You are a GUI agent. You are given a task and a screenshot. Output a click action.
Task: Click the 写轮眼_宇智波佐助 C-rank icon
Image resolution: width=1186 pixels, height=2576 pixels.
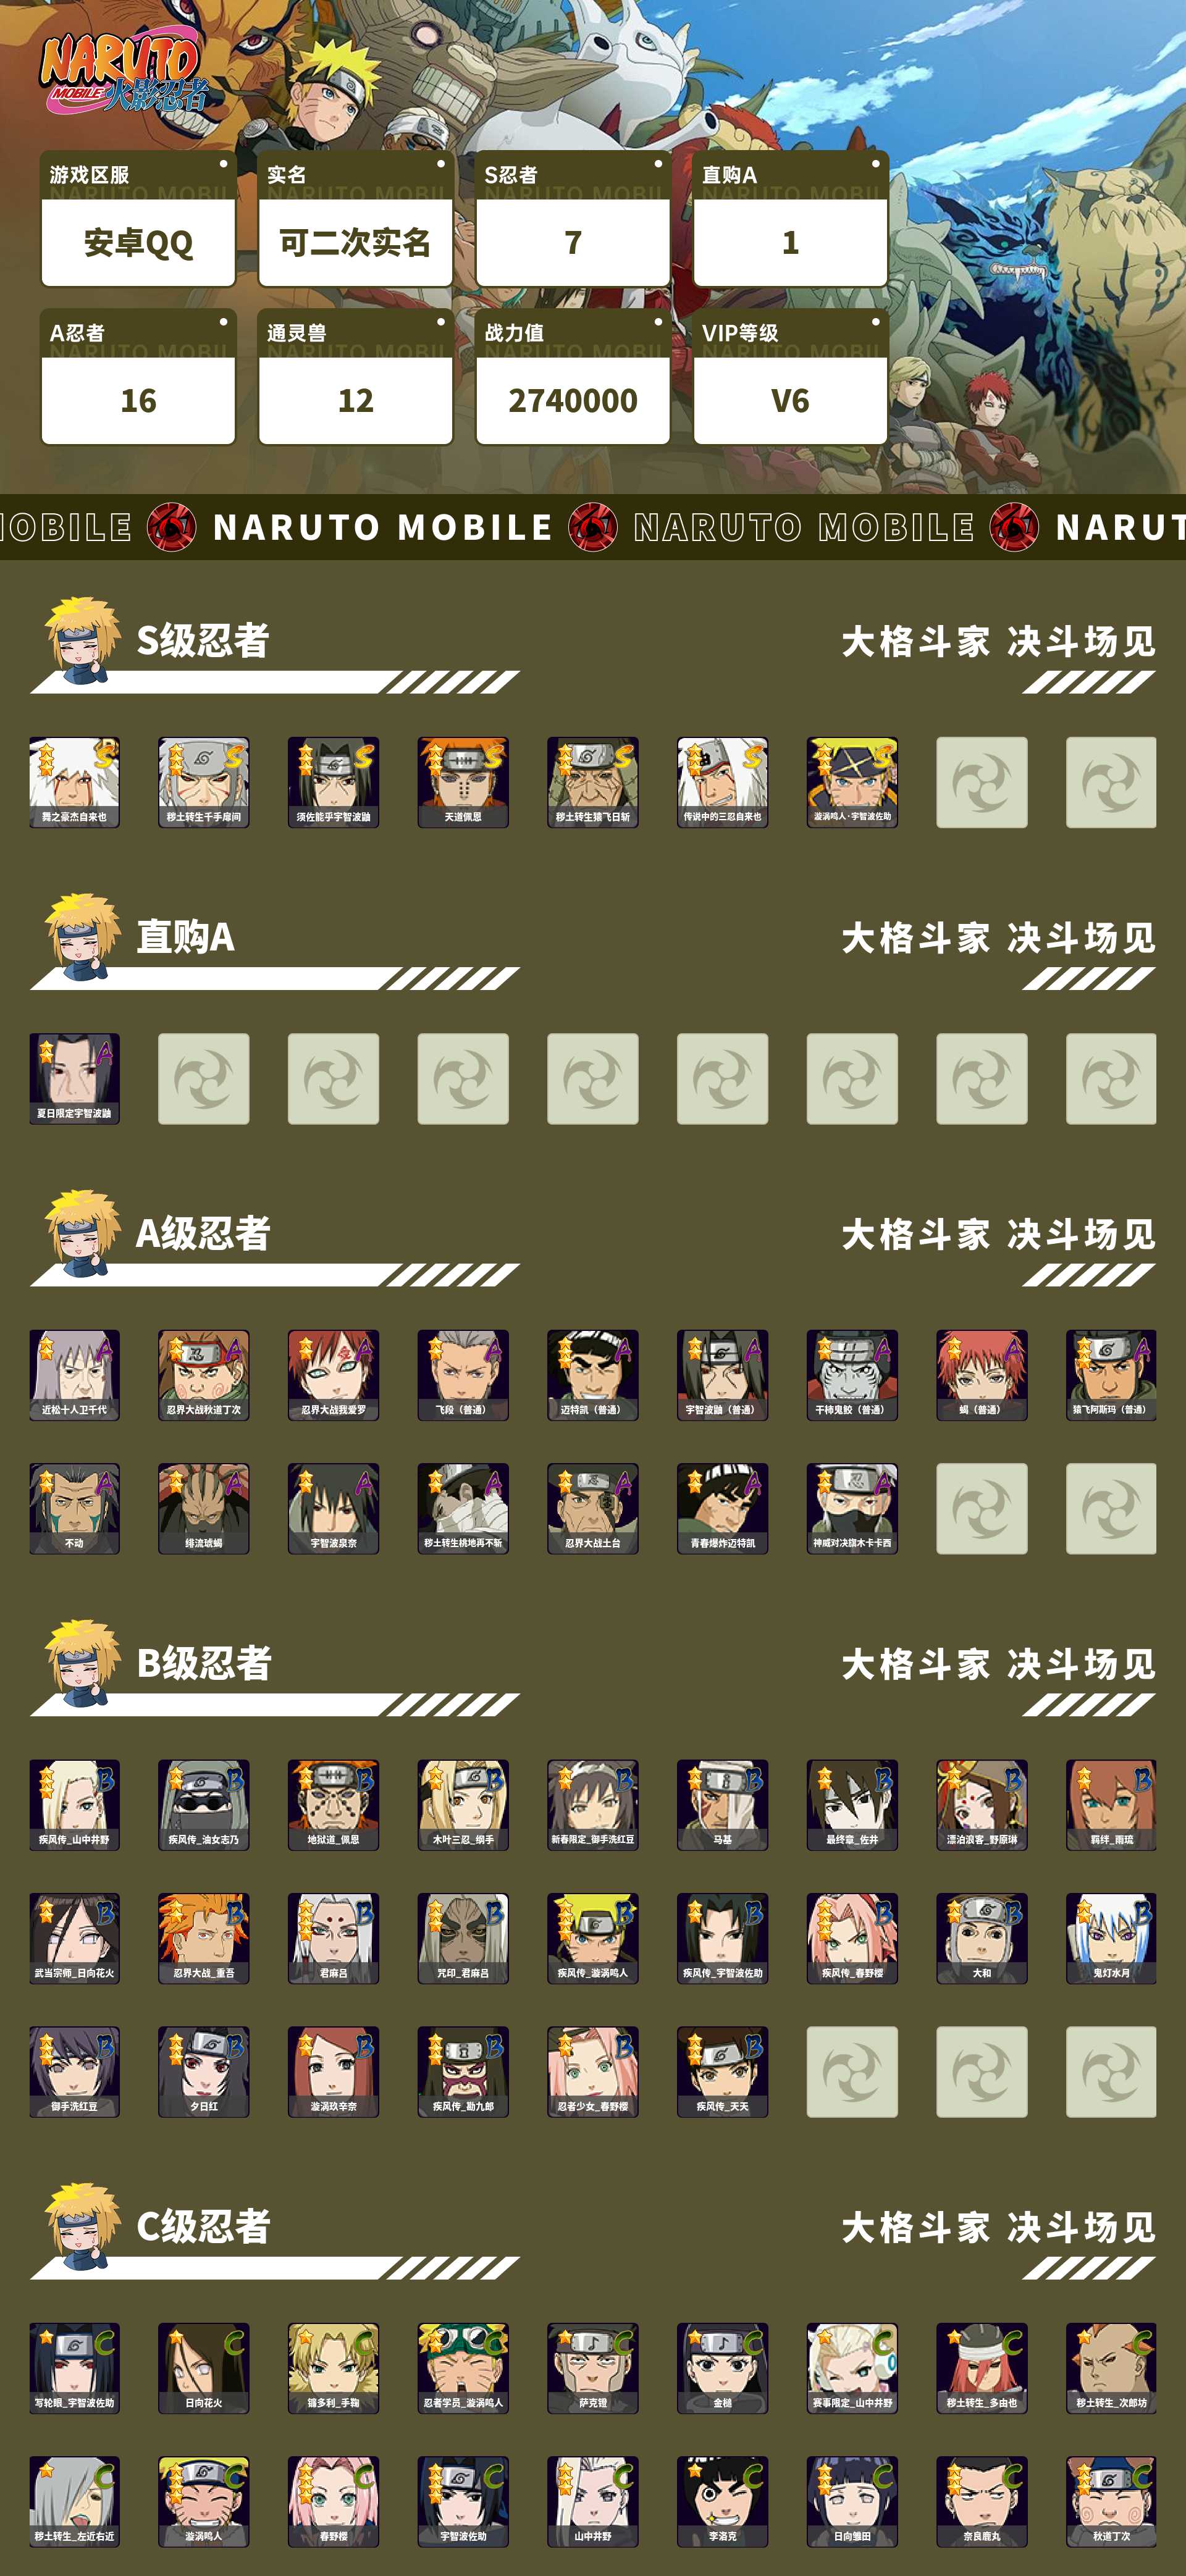pos(75,2368)
